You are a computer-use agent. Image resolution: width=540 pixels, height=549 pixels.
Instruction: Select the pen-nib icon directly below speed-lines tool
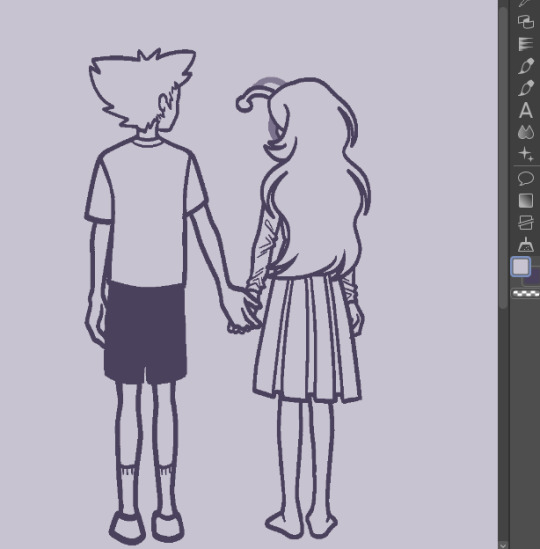coord(526,66)
